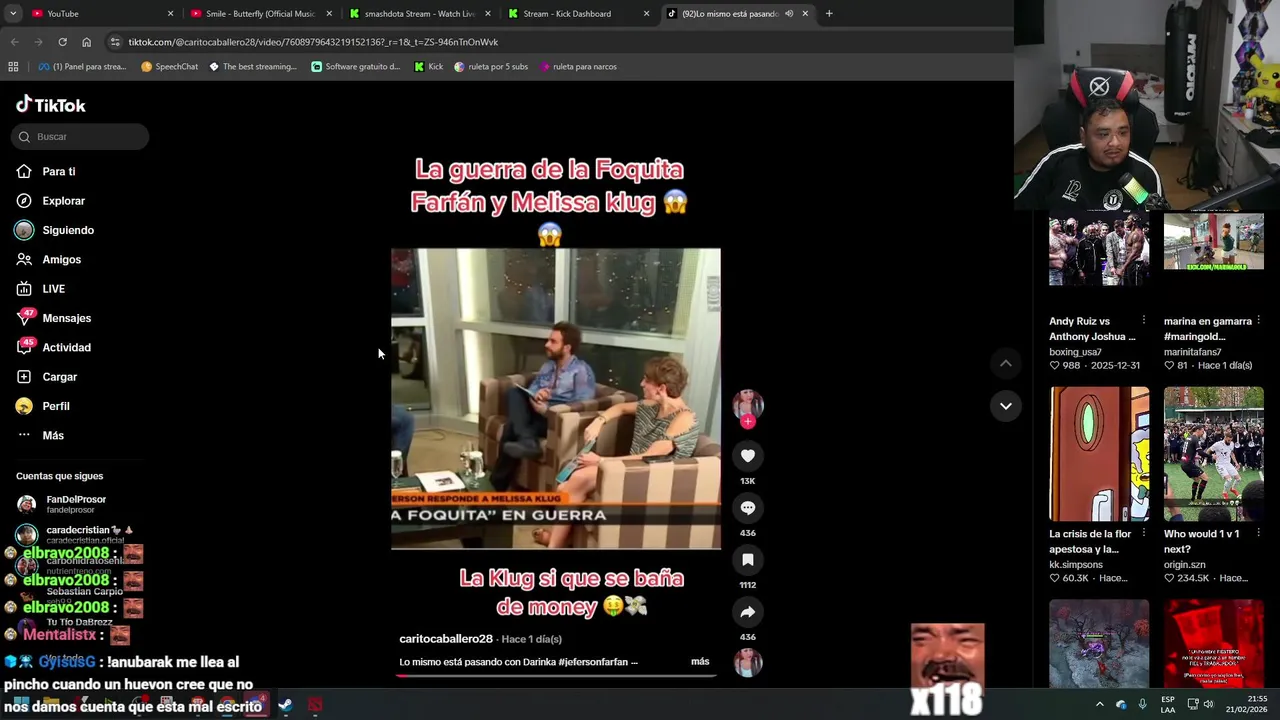1280x720 pixels.
Task: Open Software gratuito bookmark
Action: [x=356, y=67]
